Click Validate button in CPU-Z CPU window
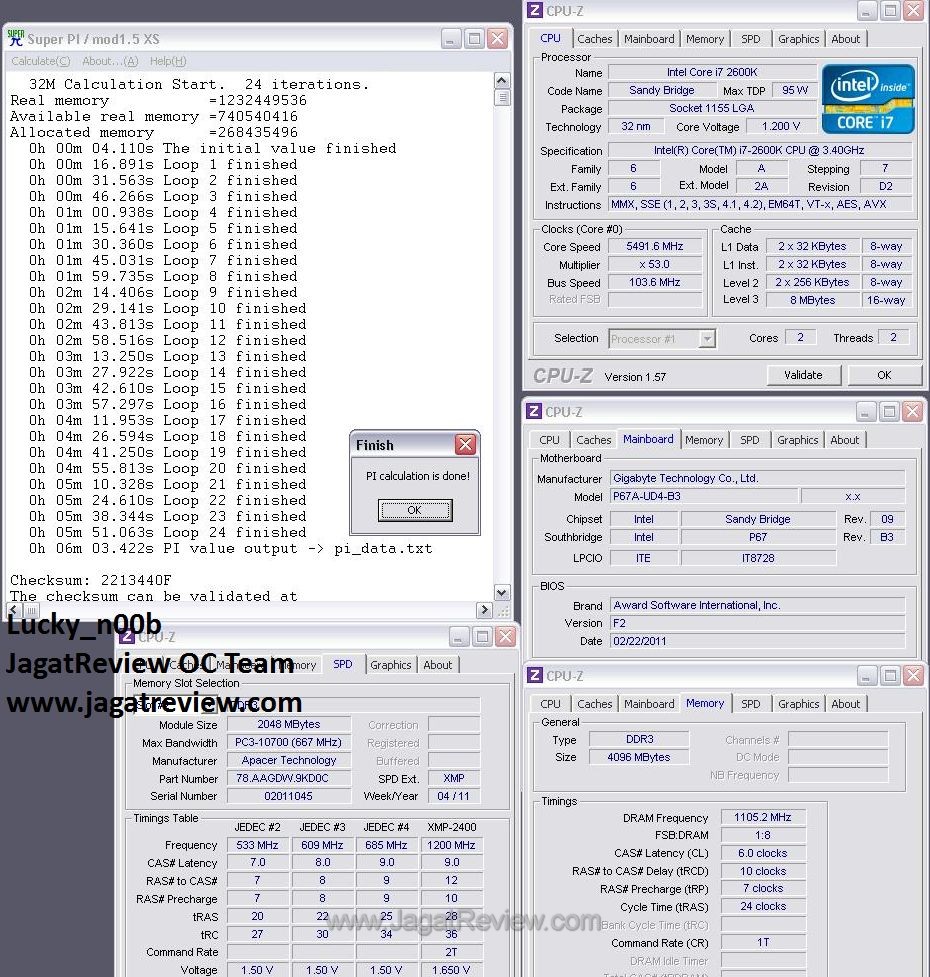Screen dimensions: 930x977 pyautogui.click(x=804, y=375)
